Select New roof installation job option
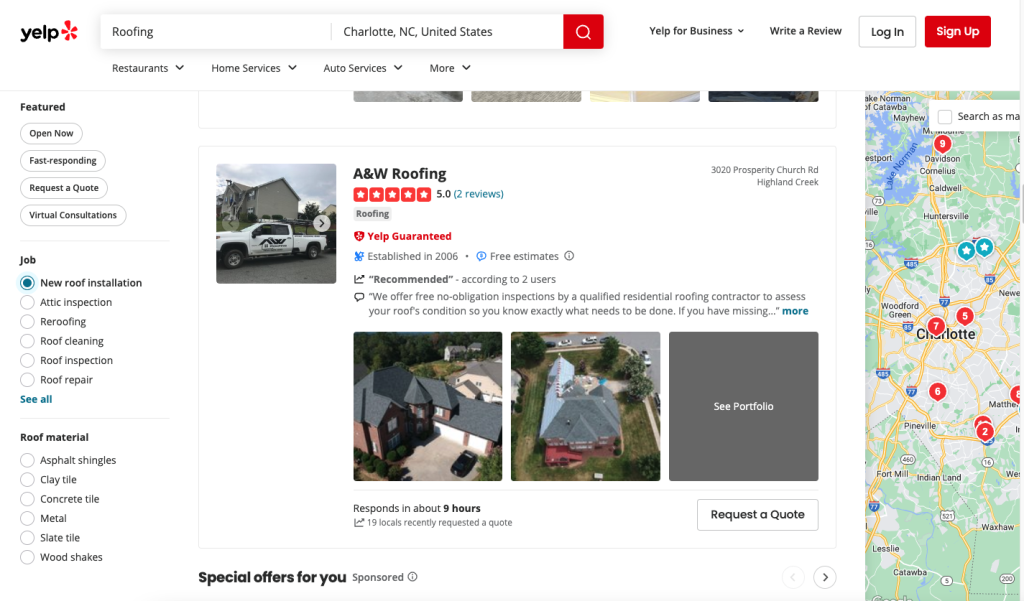 [27, 283]
